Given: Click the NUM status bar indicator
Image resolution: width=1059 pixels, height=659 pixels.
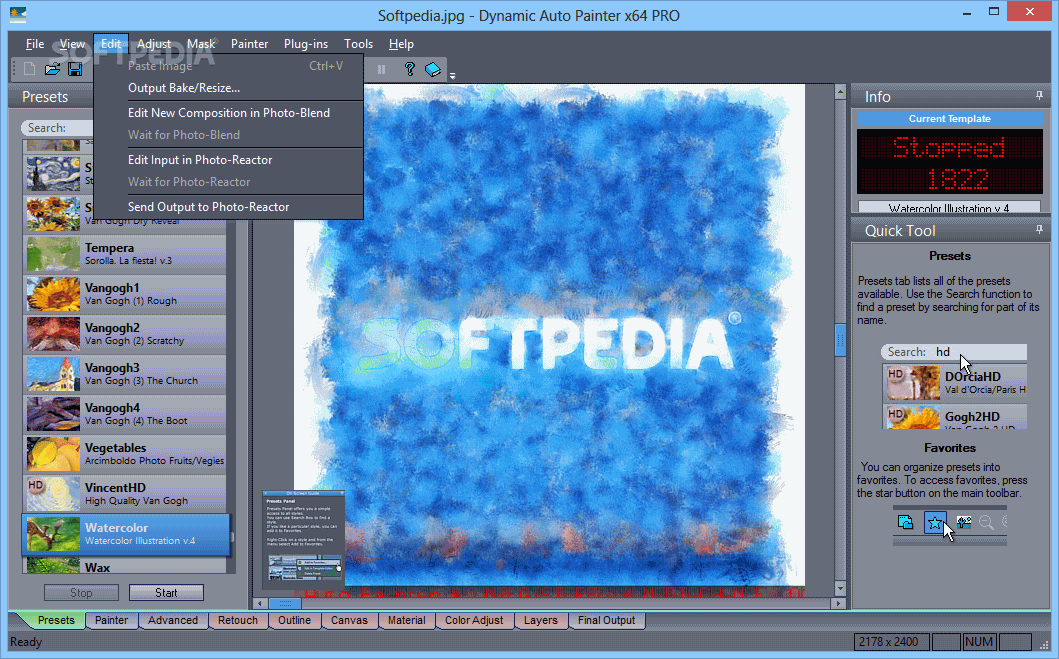Looking at the screenshot, I should pyautogui.click(x=979, y=641).
